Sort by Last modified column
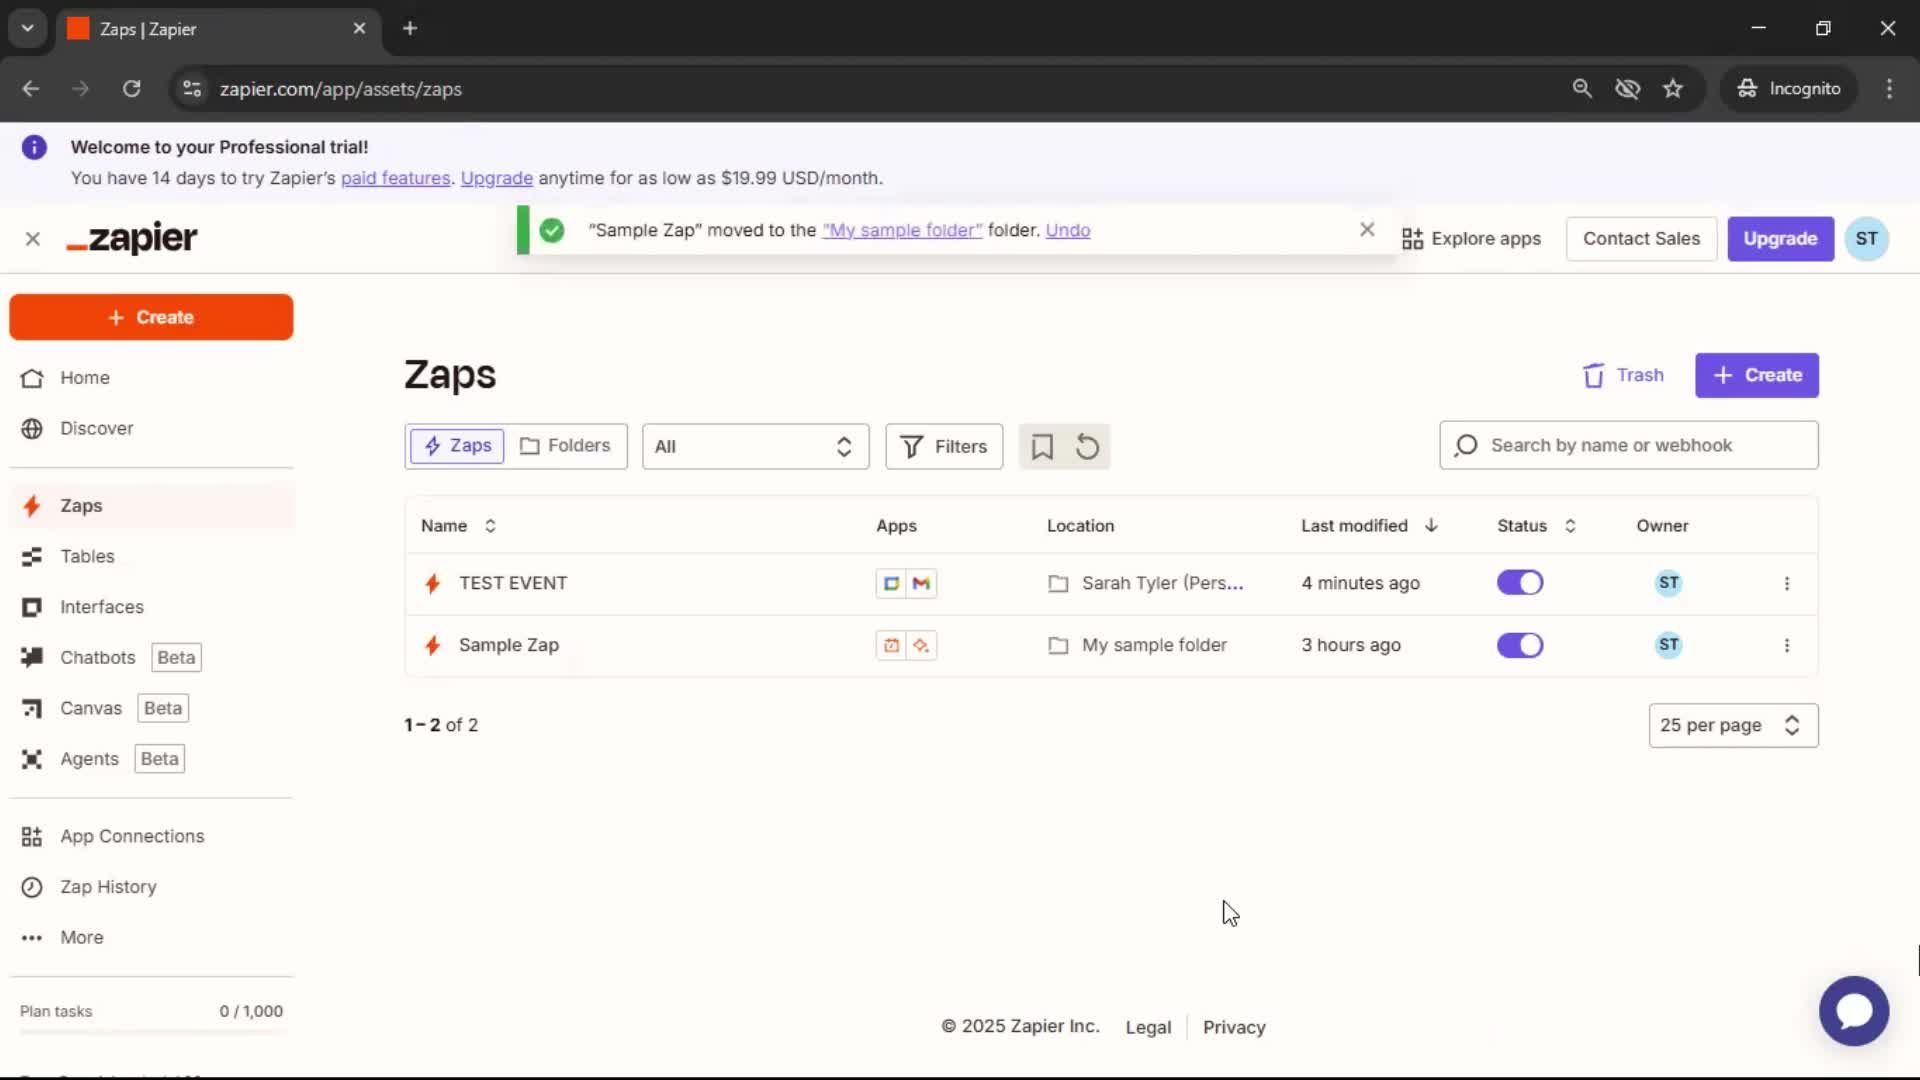Viewport: 1920px width, 1080px height. click(1369, 526)
